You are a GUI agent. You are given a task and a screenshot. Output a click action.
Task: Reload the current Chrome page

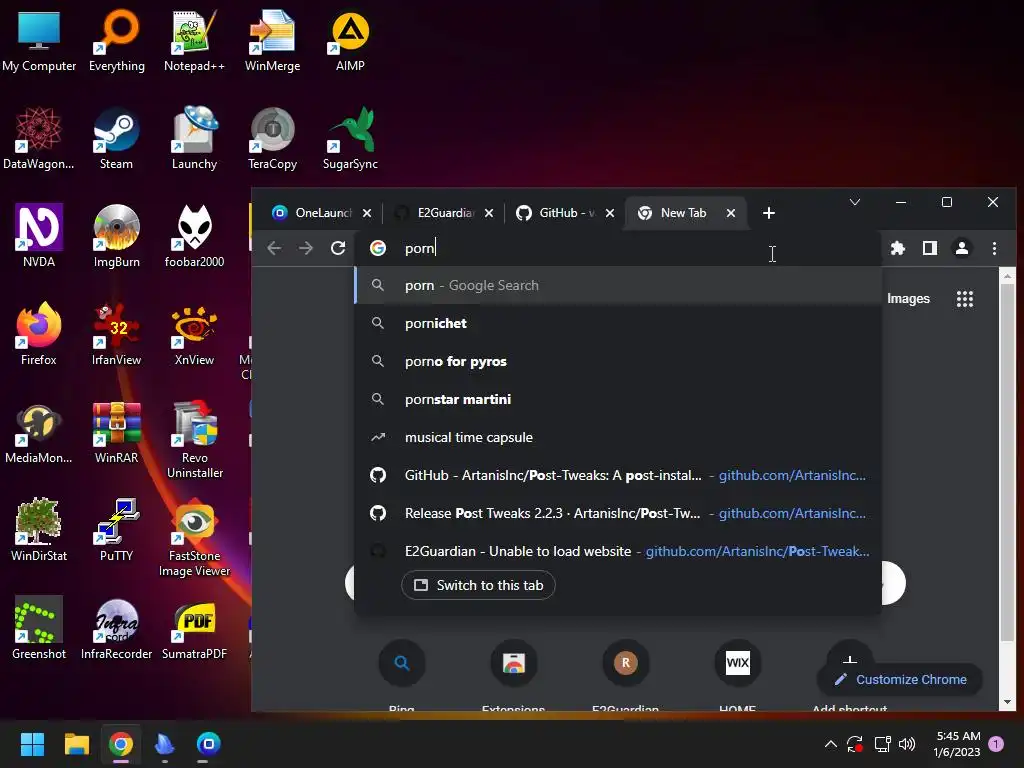(x=338, y=248)
